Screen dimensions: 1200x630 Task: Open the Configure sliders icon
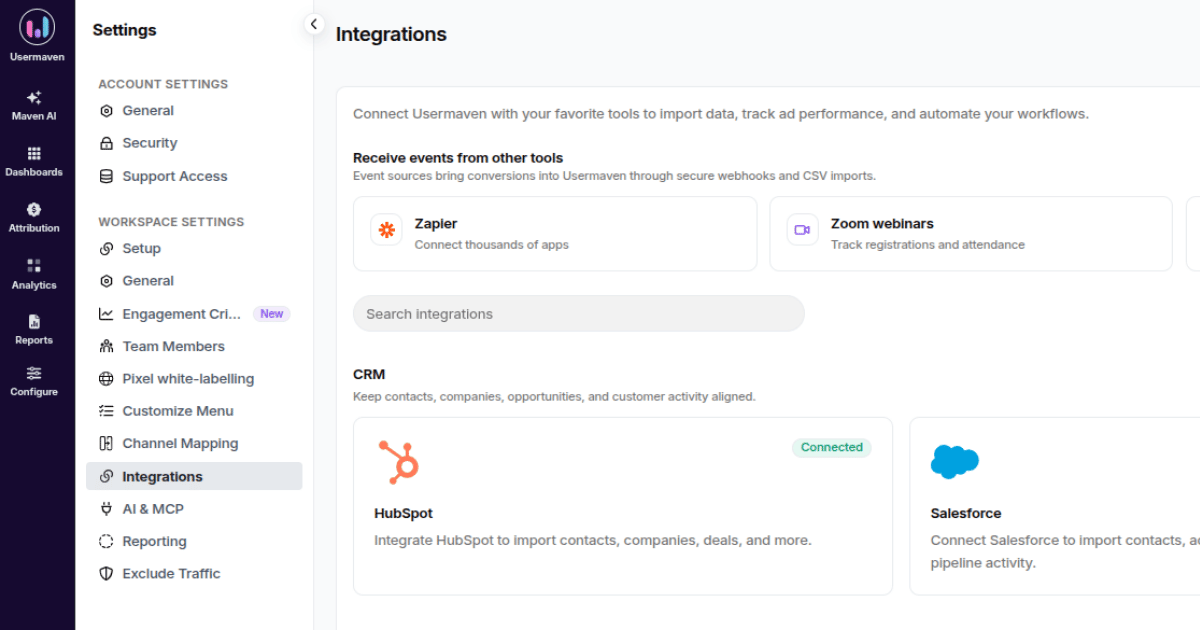tap(34, 373)
